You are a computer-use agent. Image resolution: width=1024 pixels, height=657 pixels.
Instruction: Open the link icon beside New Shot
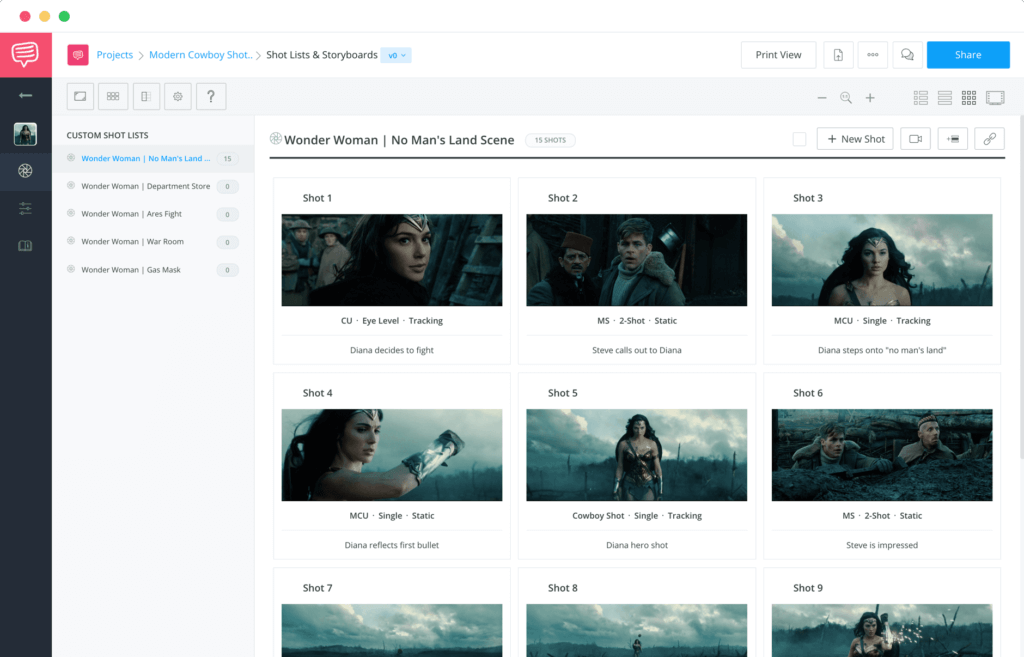988,138
